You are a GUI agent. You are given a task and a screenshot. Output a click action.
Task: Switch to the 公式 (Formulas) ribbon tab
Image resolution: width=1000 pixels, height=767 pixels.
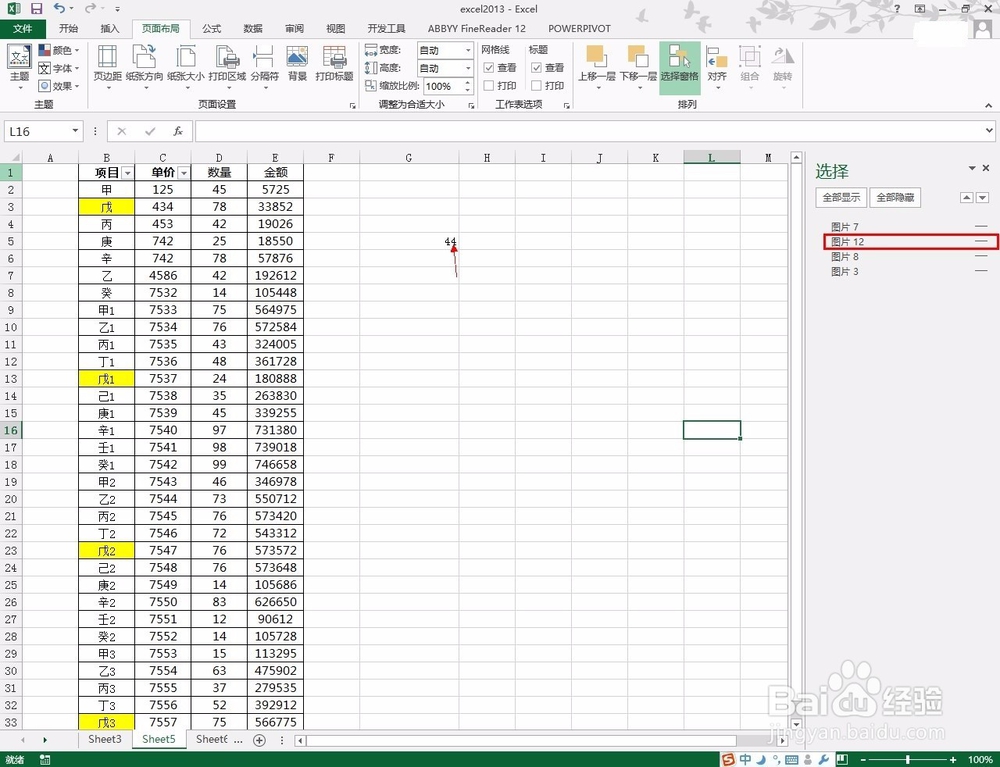click(210, 28)
